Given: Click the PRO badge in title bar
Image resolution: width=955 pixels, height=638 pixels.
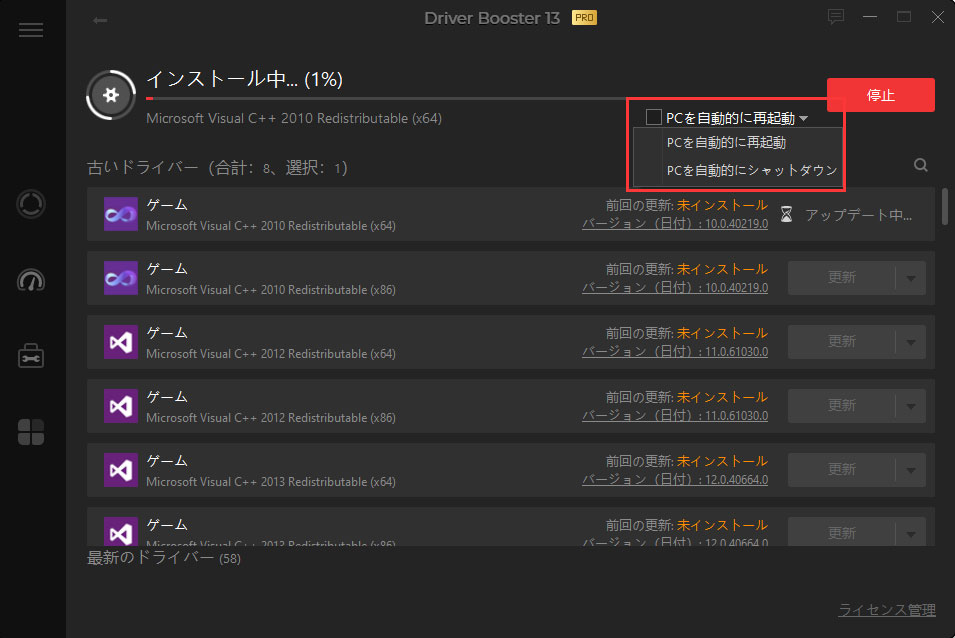Looking at the screenshot, I should 584,18.
